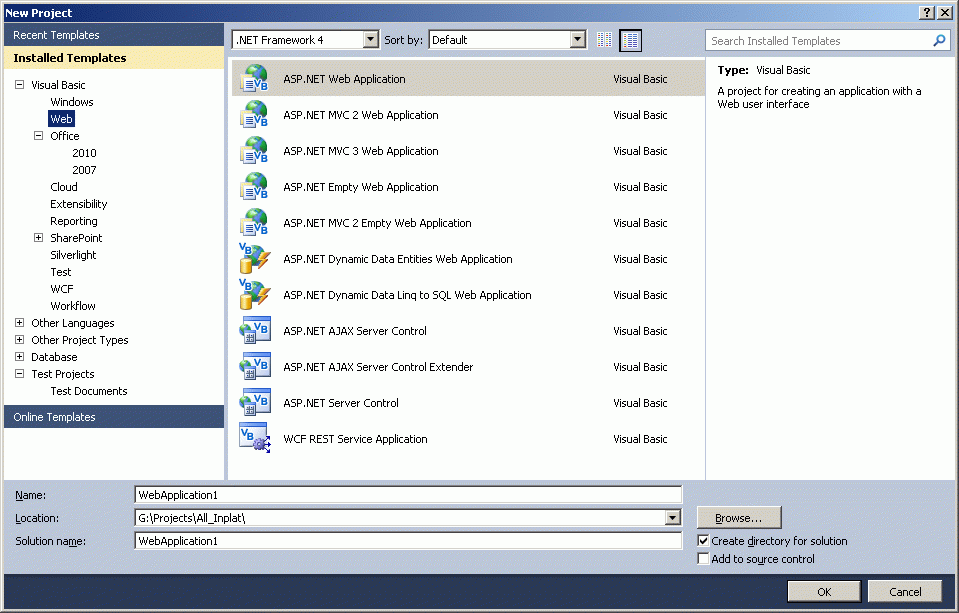
Task: Select the Web category in the tree
Action: (x=61, y=119)
